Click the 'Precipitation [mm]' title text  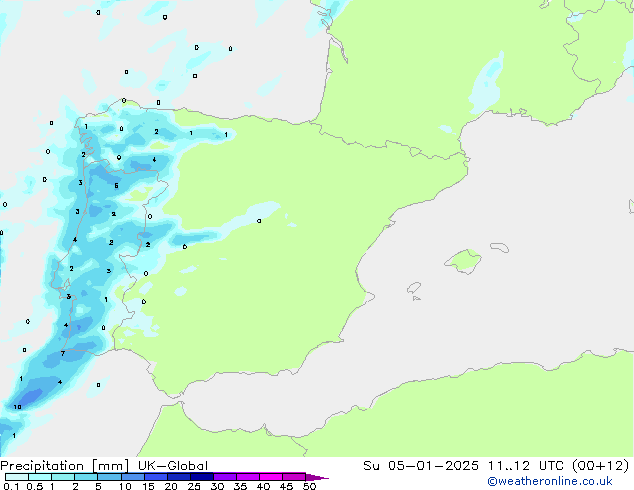(64, 466)
